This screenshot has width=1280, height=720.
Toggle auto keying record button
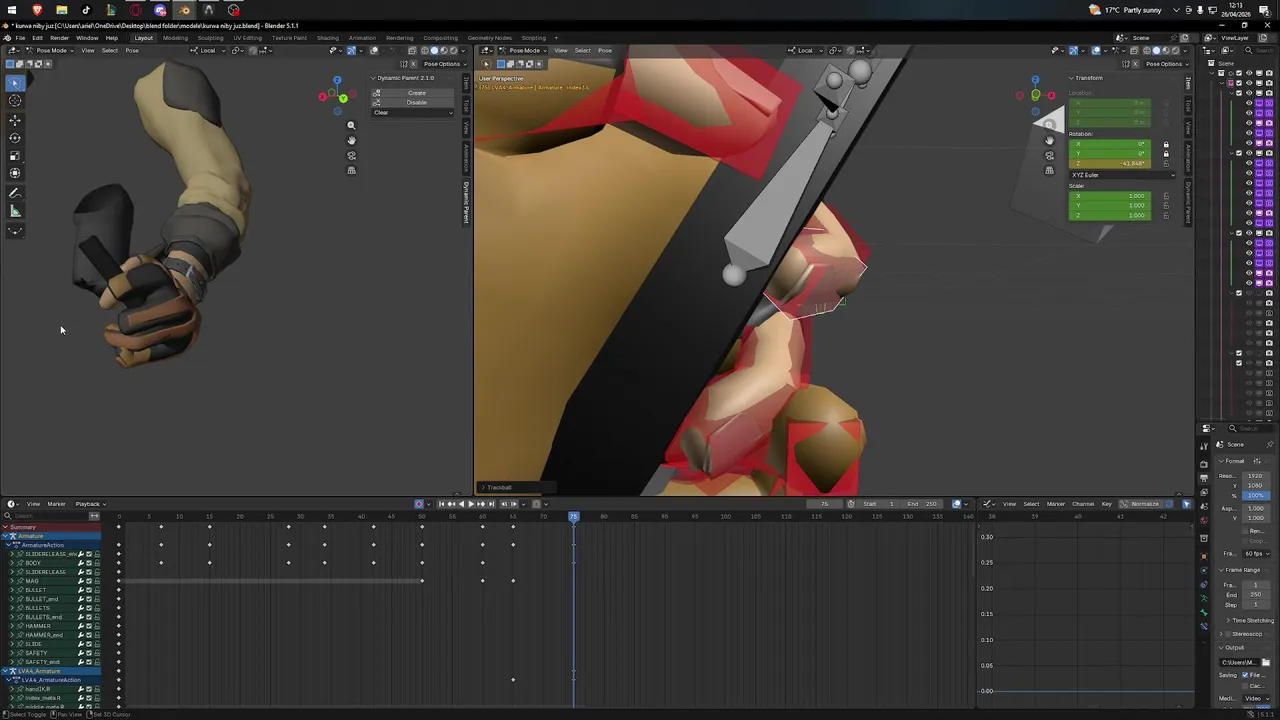click(x=420, y=504)
